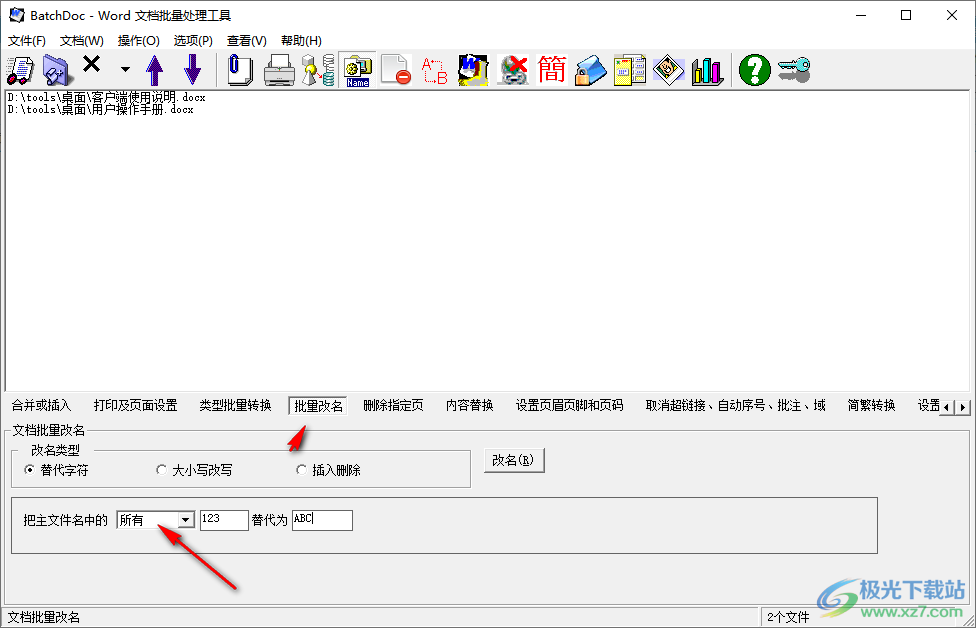Viewport: 976px width, 628px height.
Task: Open the 文件(F) menu
Action: coord(27,40)
